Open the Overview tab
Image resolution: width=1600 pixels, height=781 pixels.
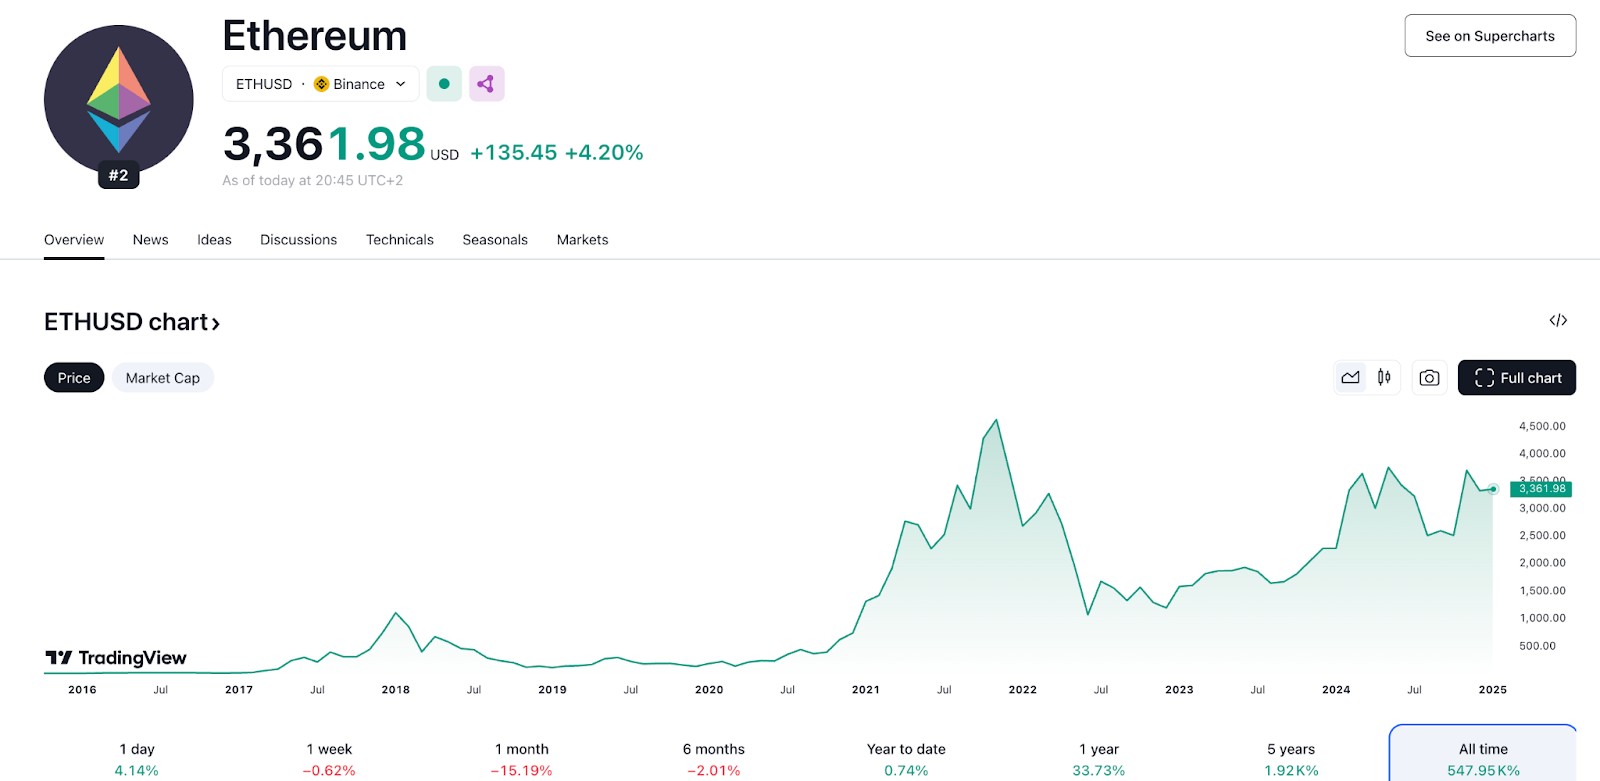tap(74, 240)
